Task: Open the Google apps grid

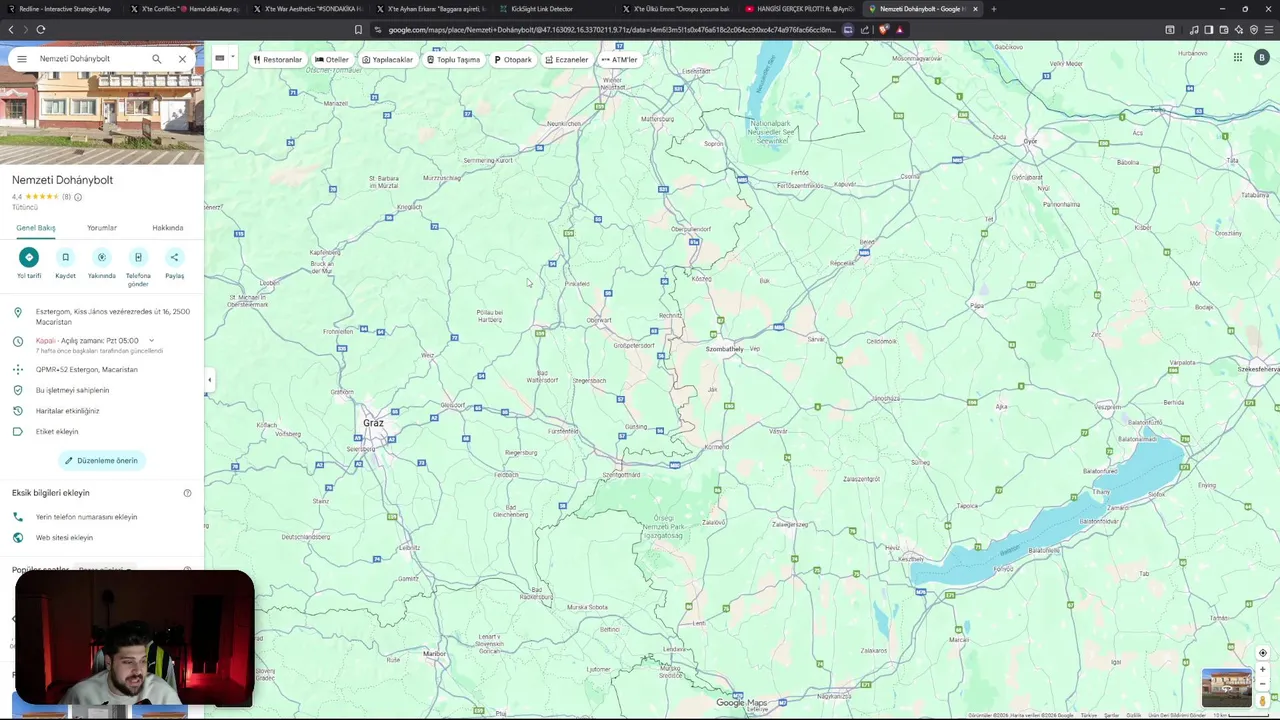Action: (1237, 58)
